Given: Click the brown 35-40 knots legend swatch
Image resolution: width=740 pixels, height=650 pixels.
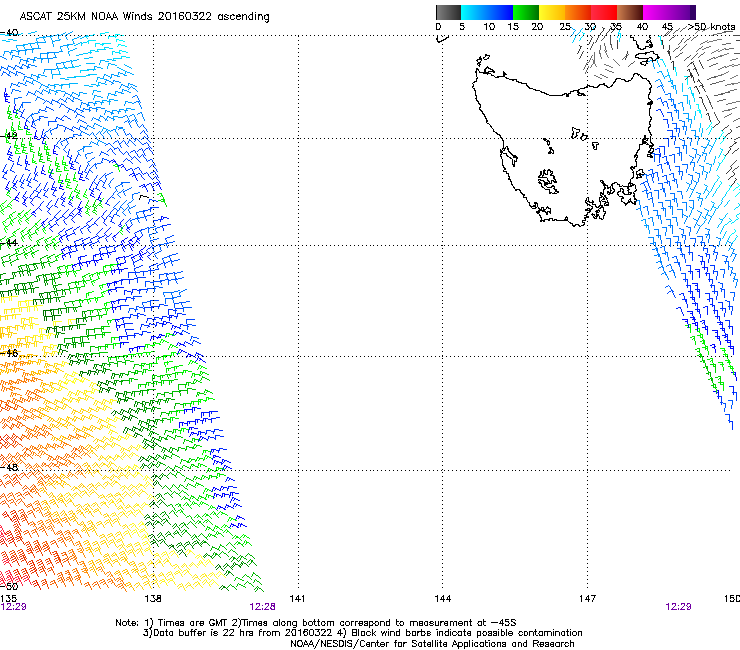Looking at the screenshot, I should click(x=630, y=12).
